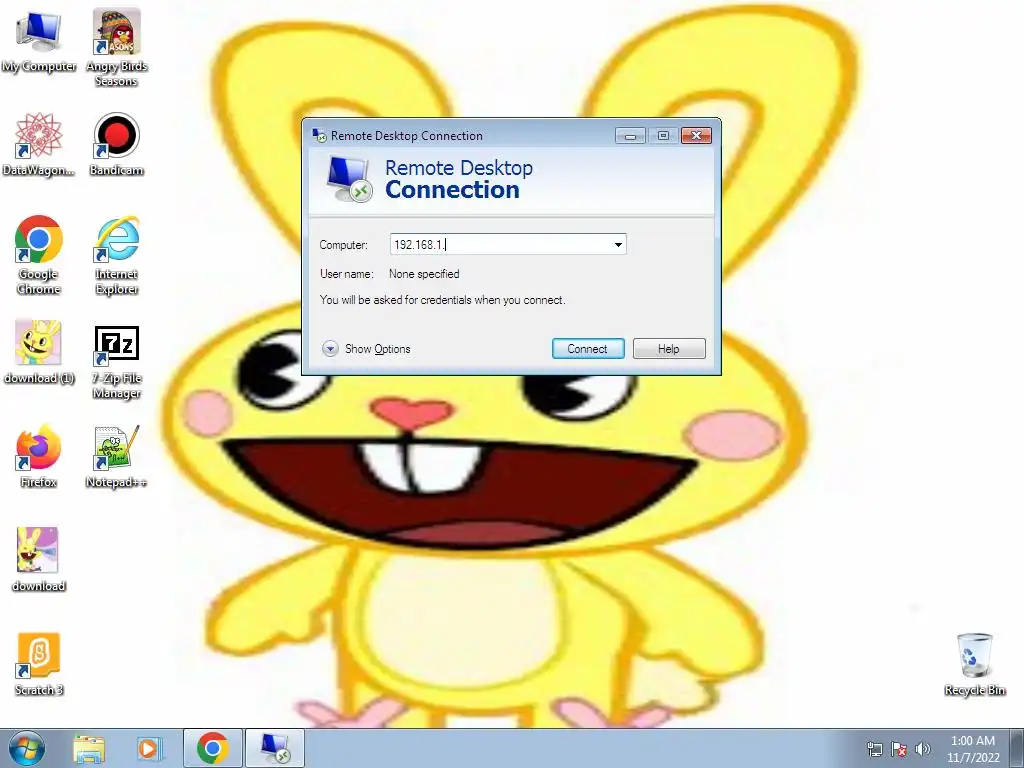Click the network status tray icon

click(x=874, y=750)
